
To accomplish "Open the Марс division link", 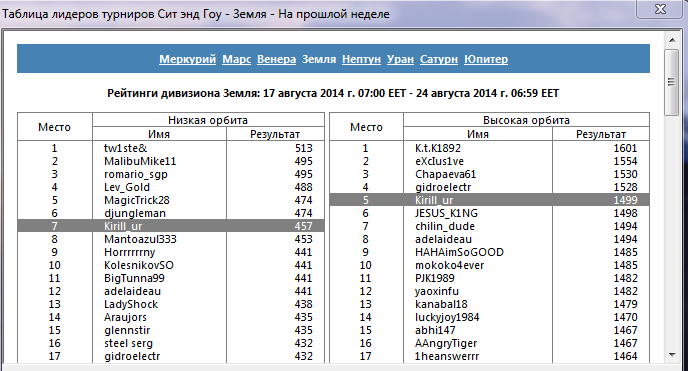I will click(x=236, y=59).
